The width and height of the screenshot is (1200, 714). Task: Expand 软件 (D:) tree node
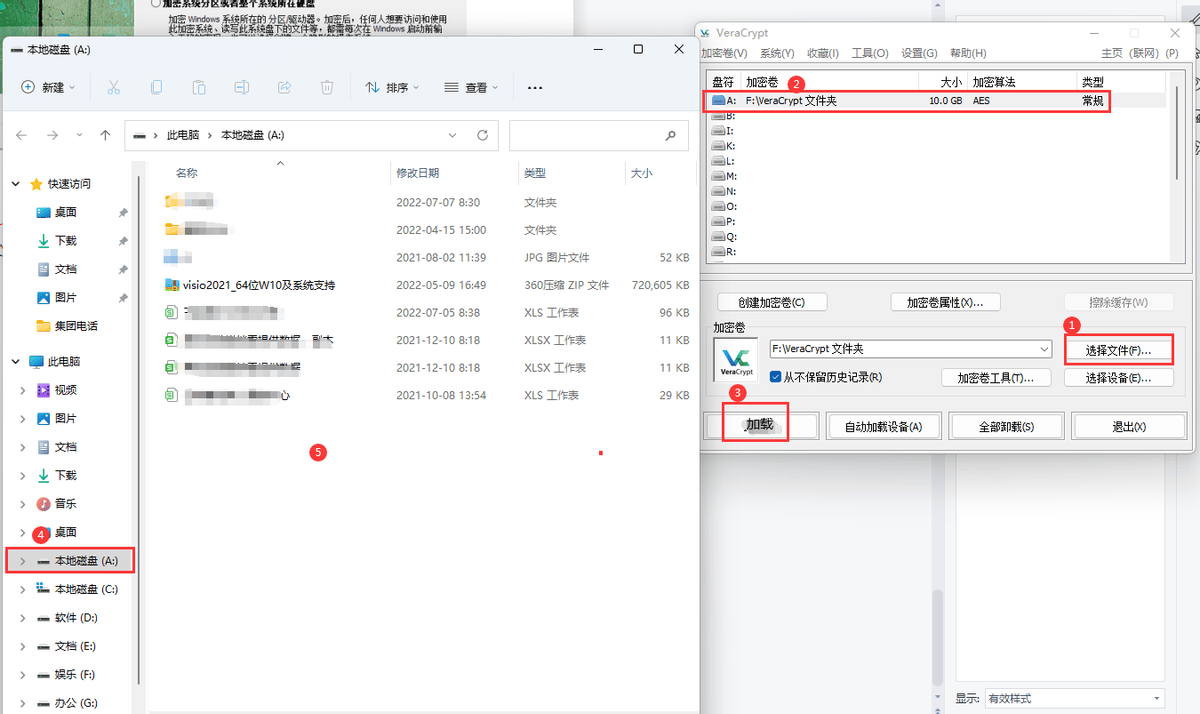point(23,618)
